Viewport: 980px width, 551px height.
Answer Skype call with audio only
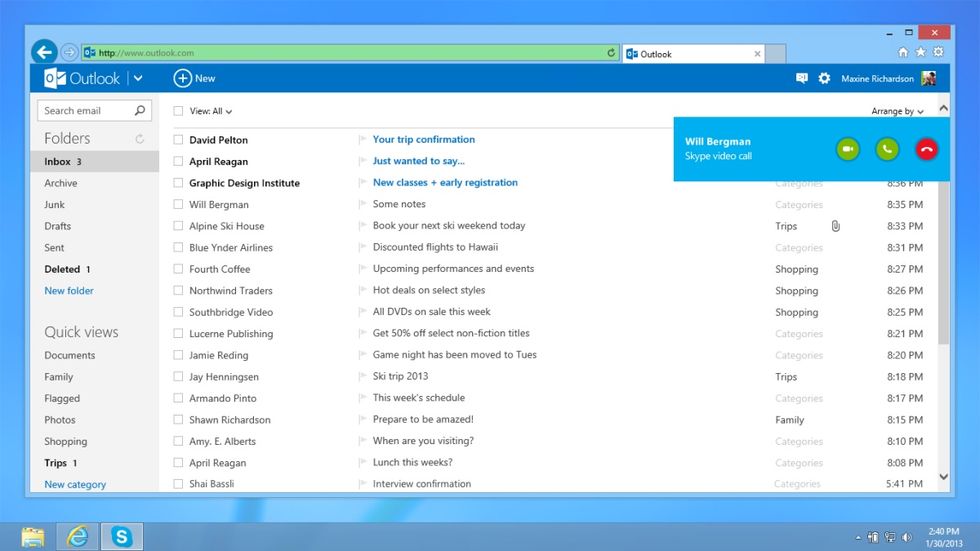(887, 149)
